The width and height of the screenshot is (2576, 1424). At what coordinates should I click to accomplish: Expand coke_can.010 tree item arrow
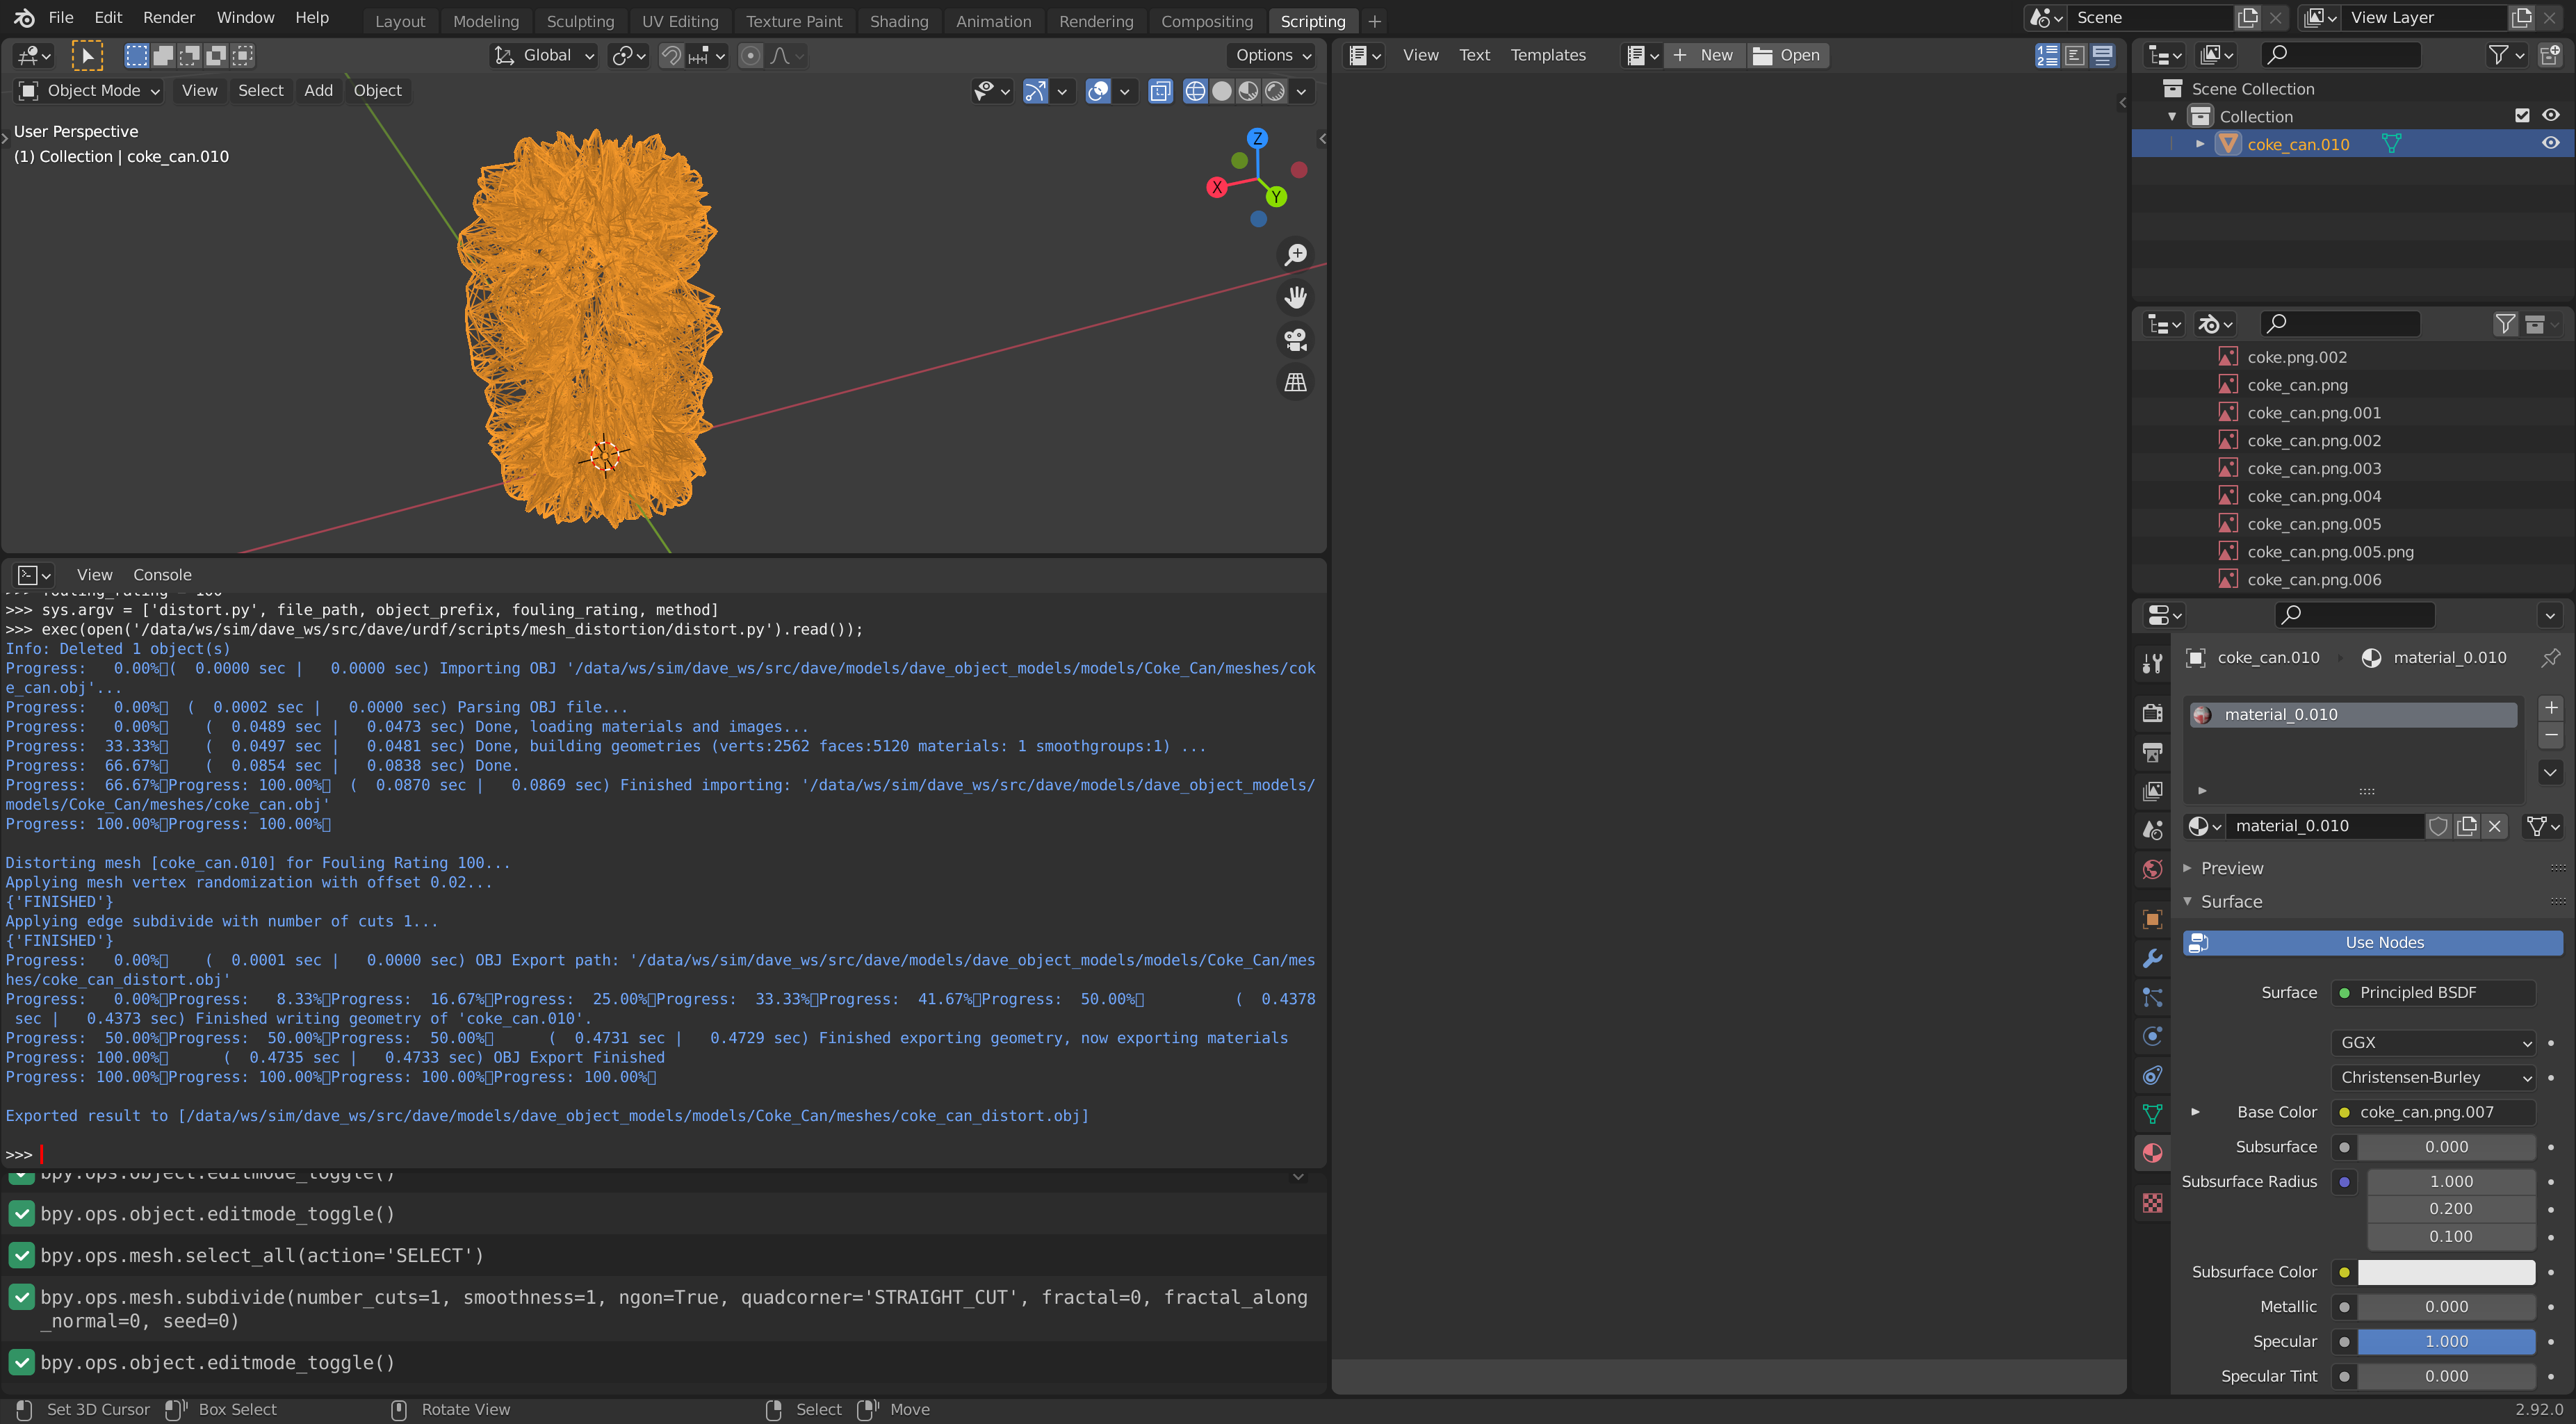click(2199, 144)
